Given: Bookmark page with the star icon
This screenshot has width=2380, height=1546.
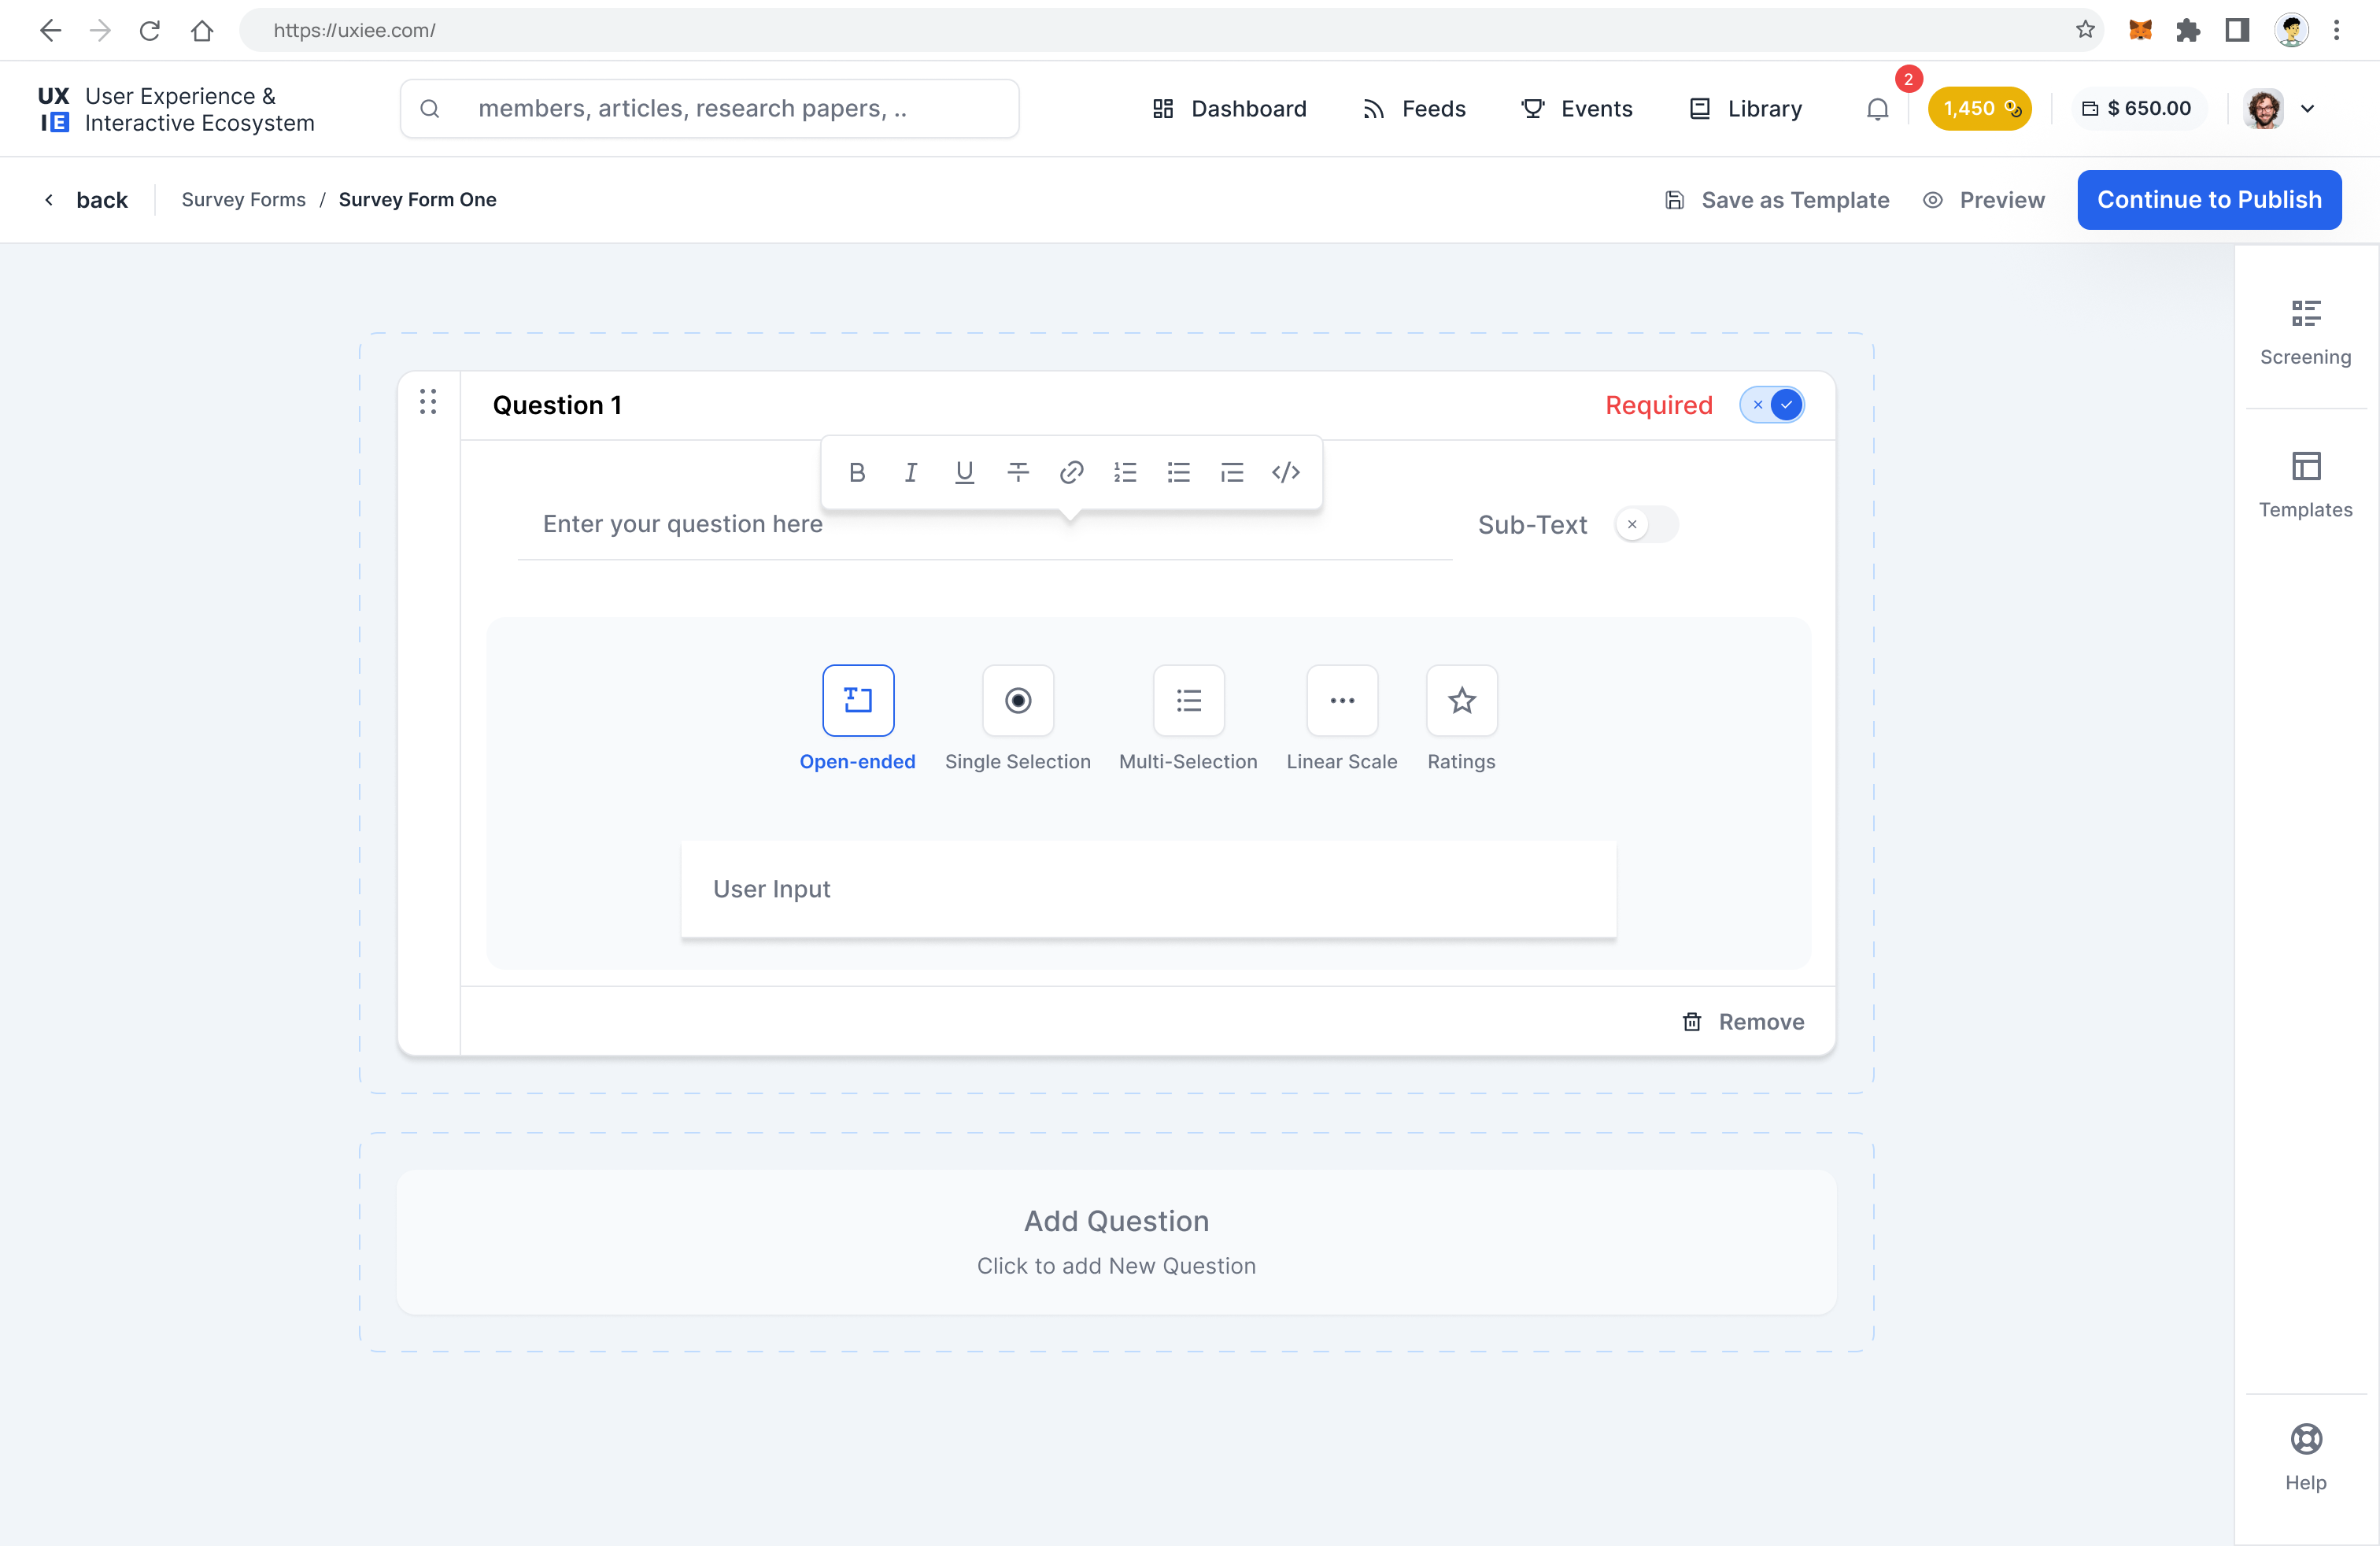Looking at the screenshot, I should click(2085, 30).
